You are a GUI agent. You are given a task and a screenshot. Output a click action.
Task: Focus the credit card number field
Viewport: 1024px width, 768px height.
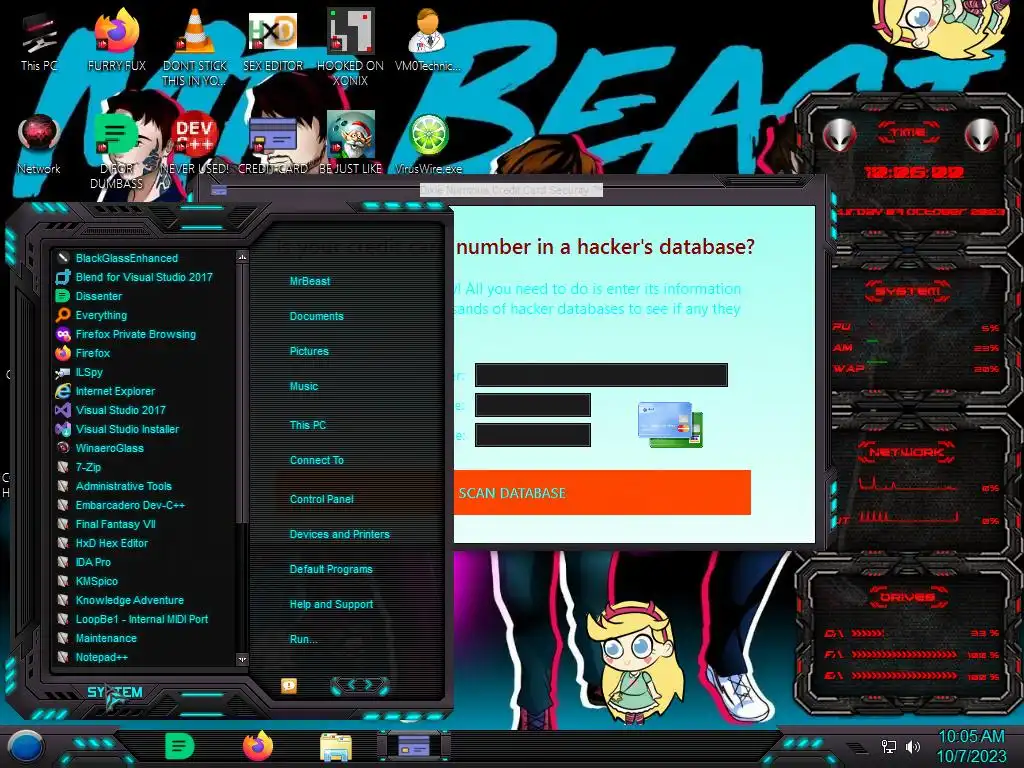(601, 375)
